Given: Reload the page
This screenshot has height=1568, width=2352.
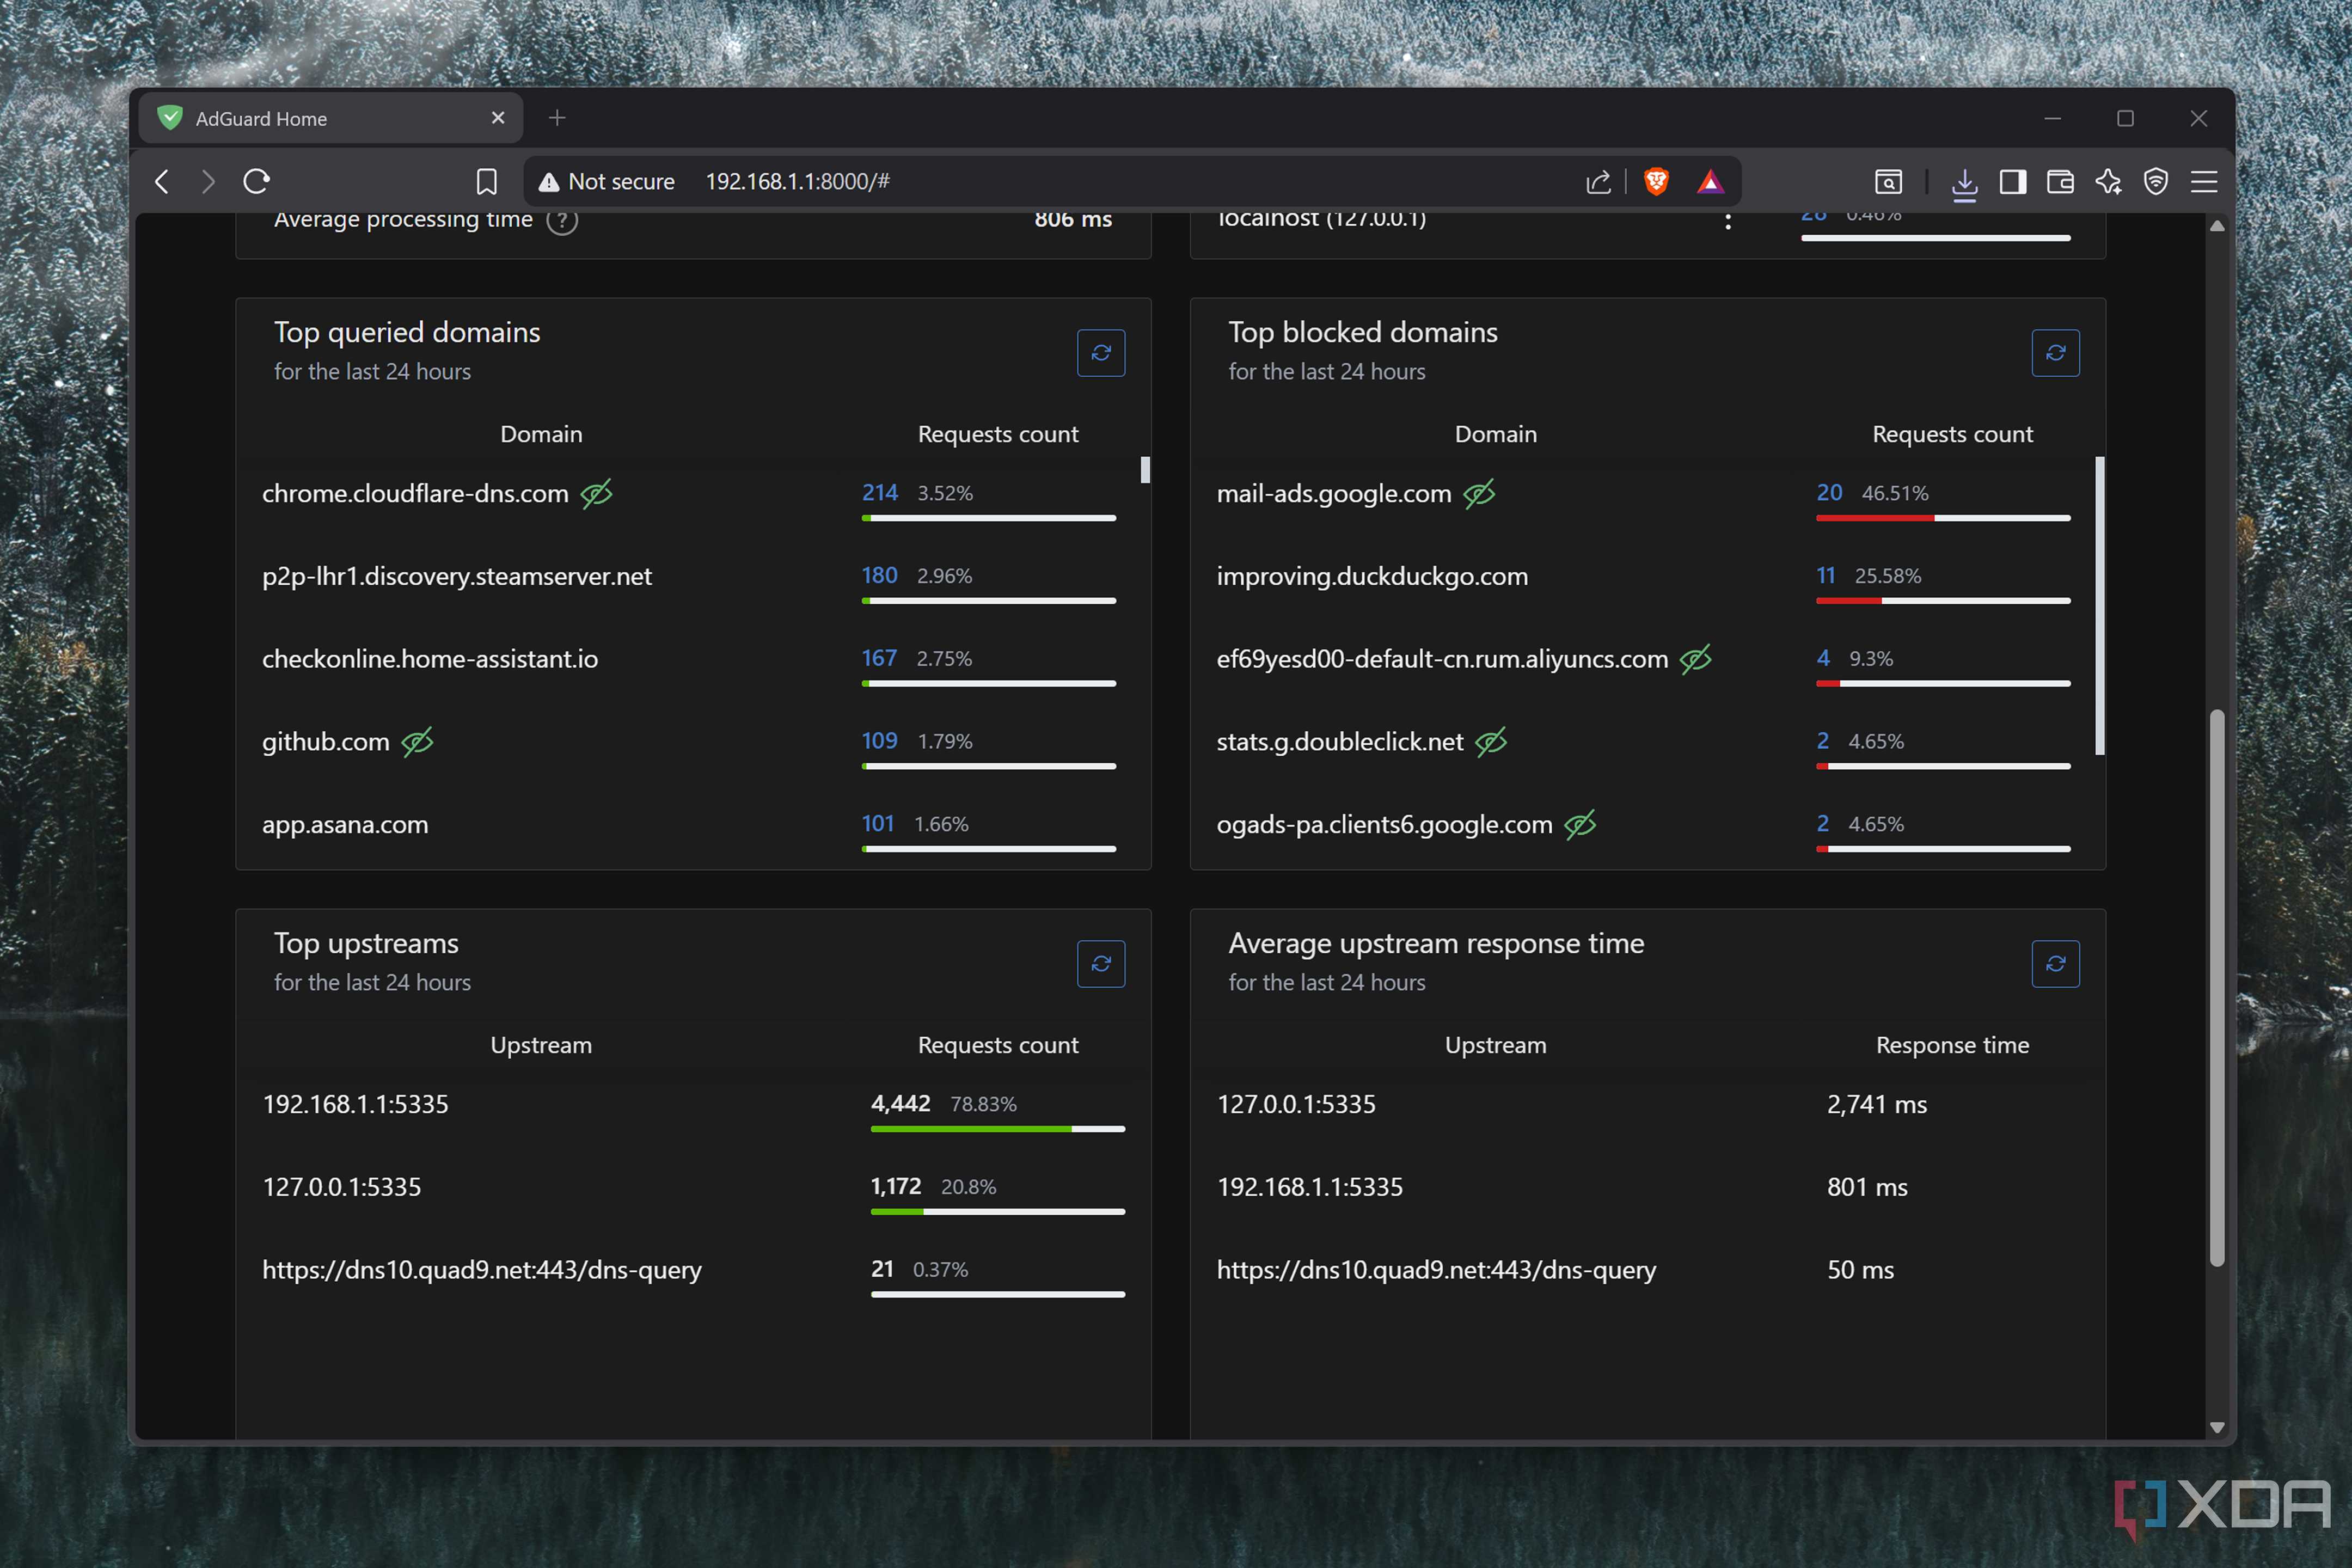Looking at the screenshot, I should tap(257, 182).
